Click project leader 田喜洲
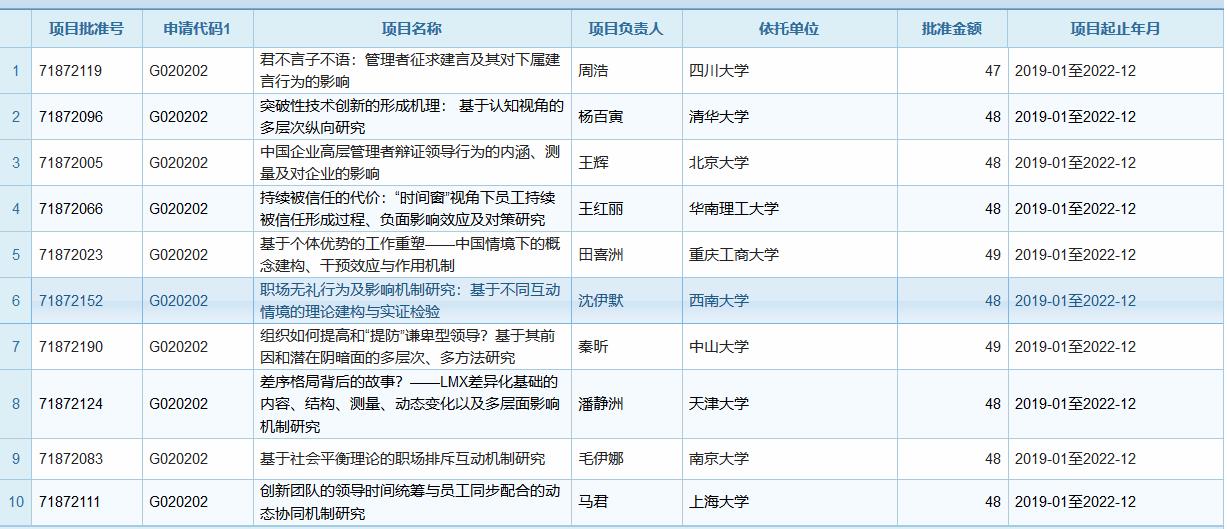Screen dimensions: 1227x529 tap(601, 255)
